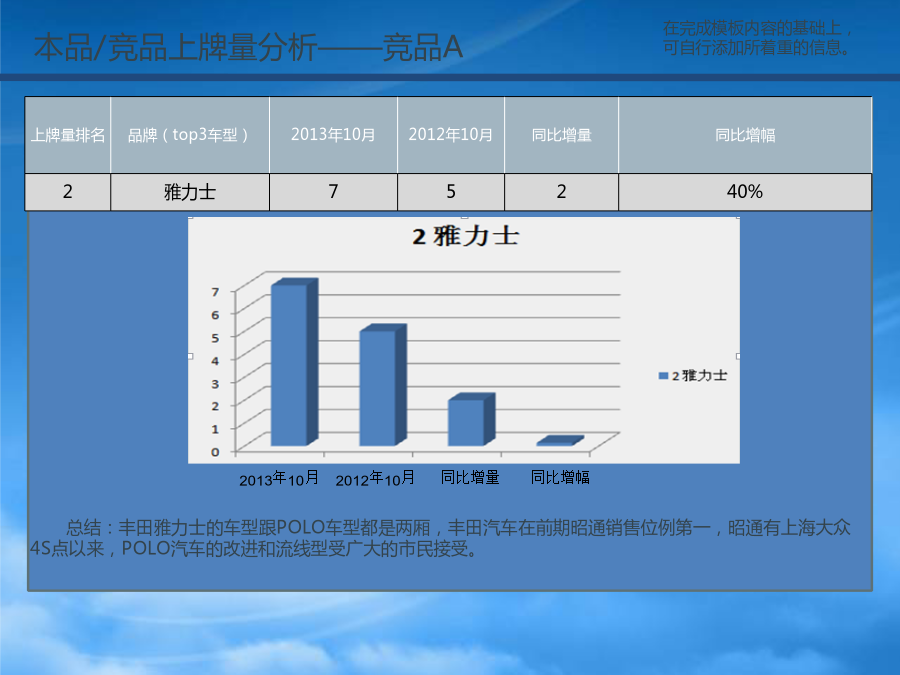Select the 2013年10月 table header cell
The height and width of the screenshot is (675, 900).
click(x=333, y=135)
